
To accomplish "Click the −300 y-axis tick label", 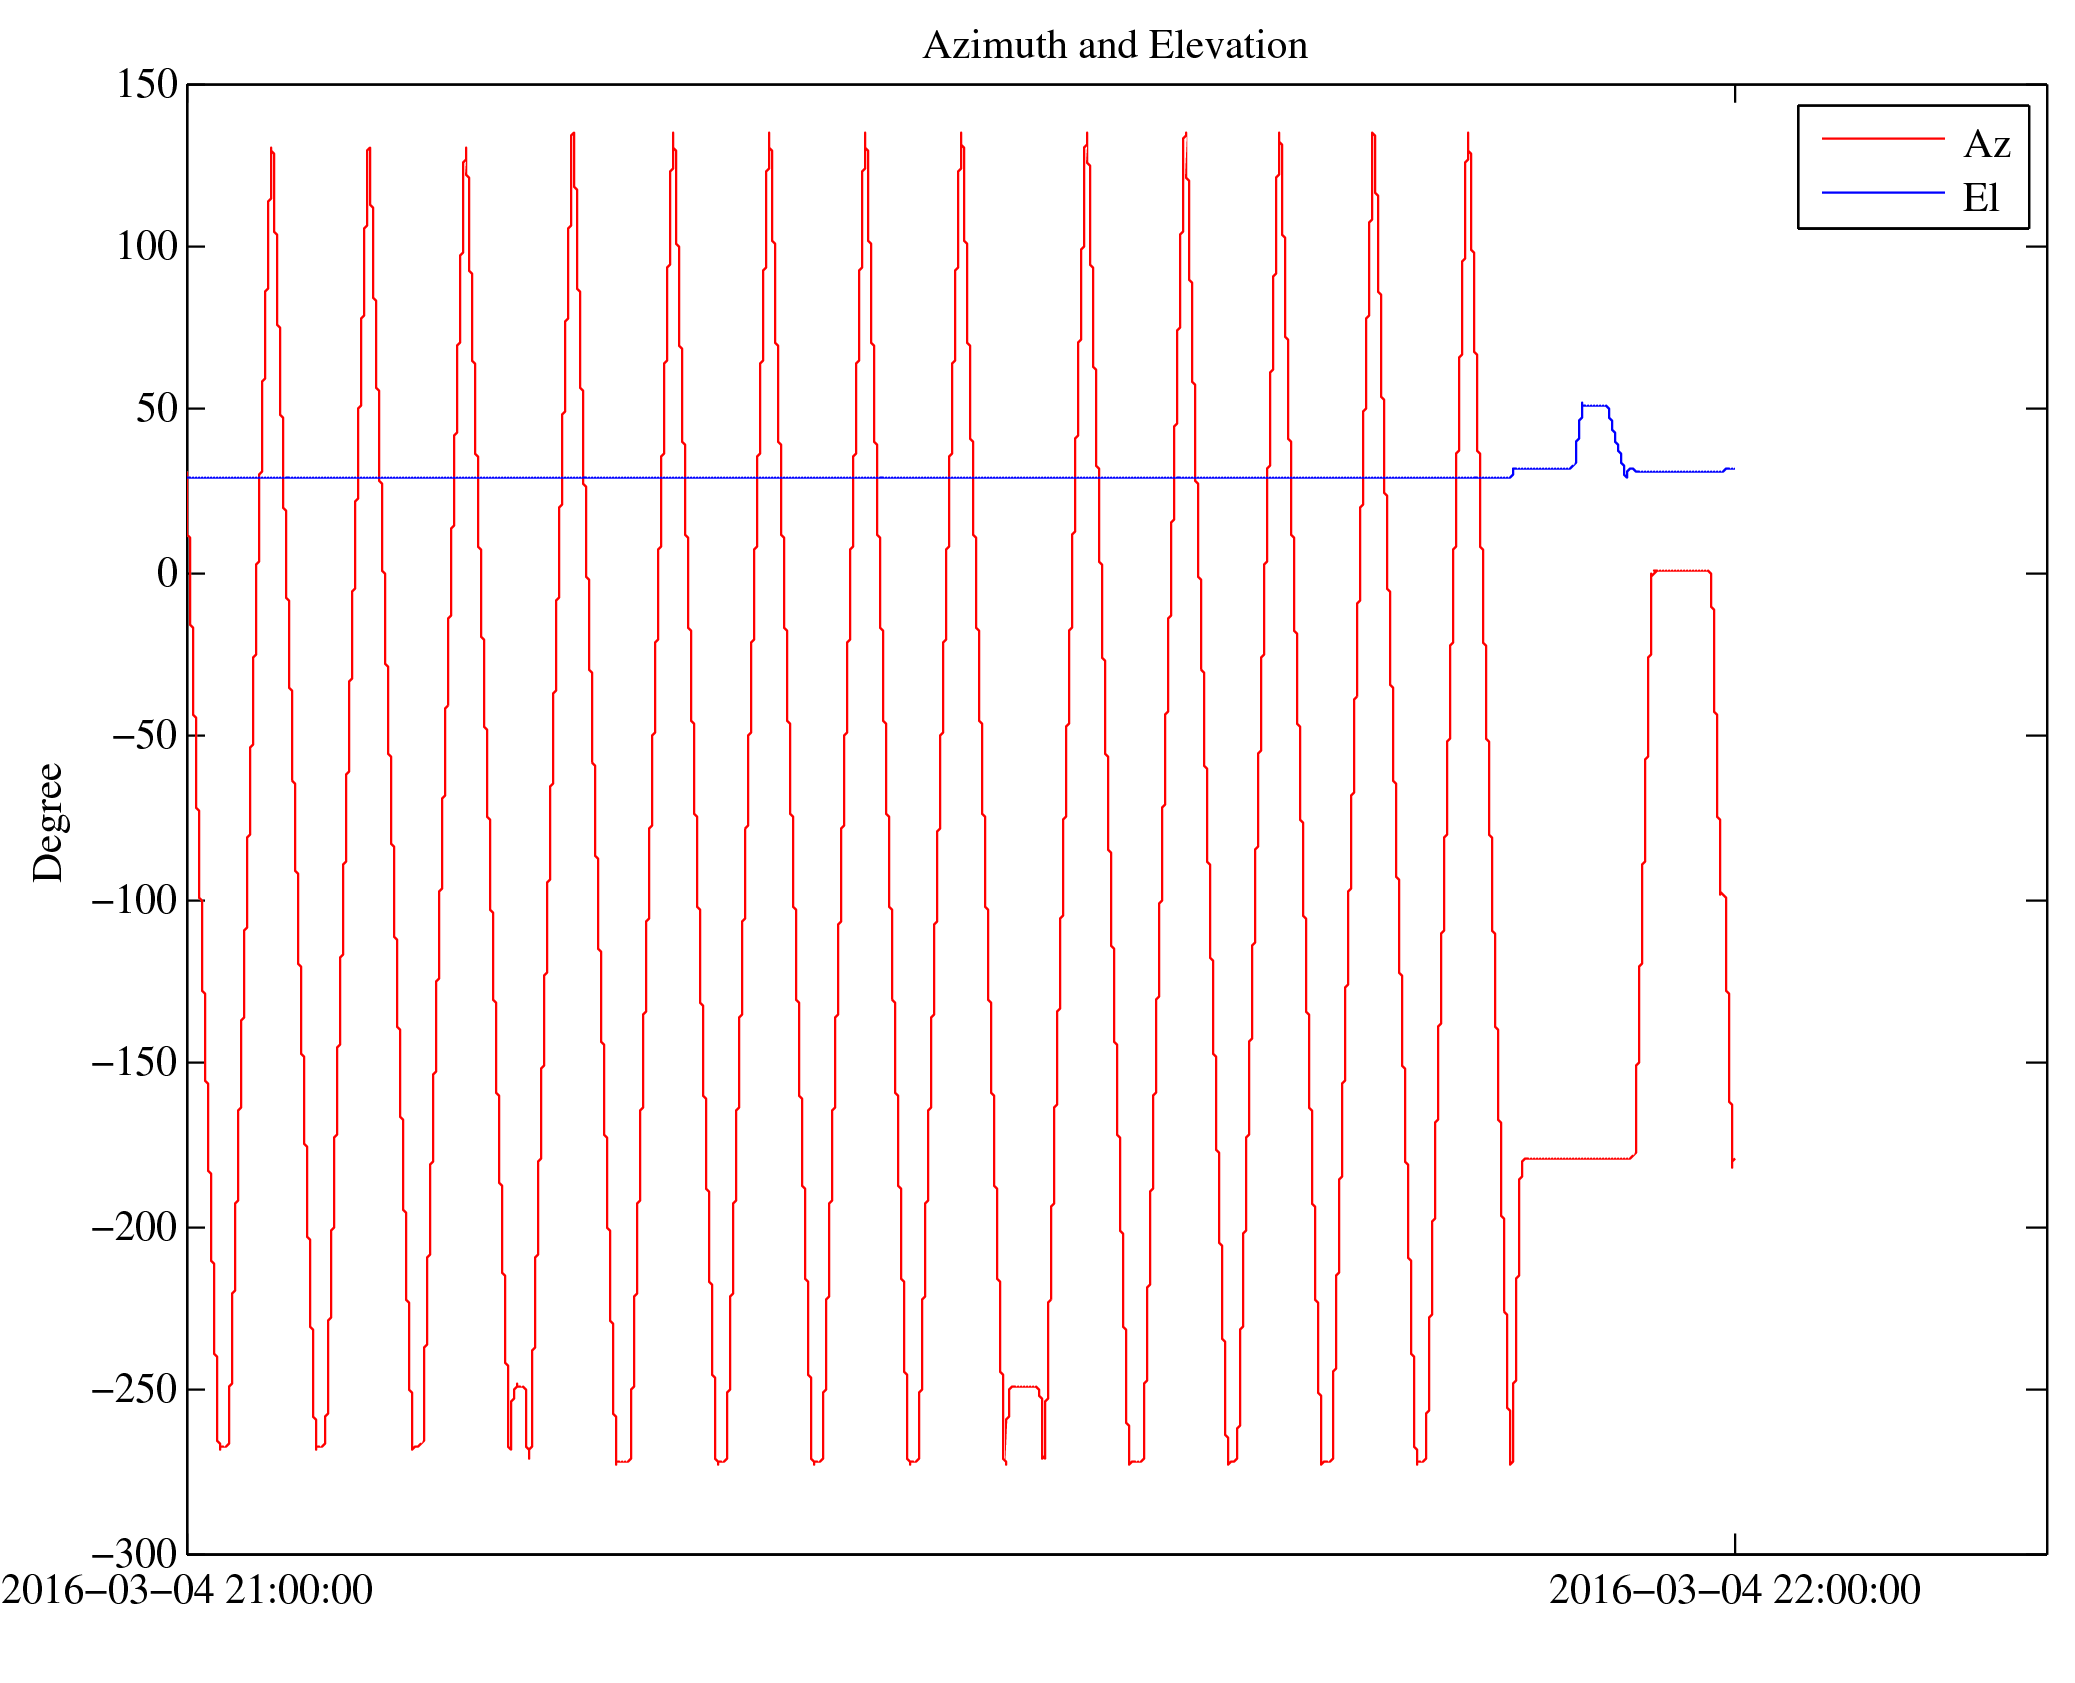I will coord(134,1553).
